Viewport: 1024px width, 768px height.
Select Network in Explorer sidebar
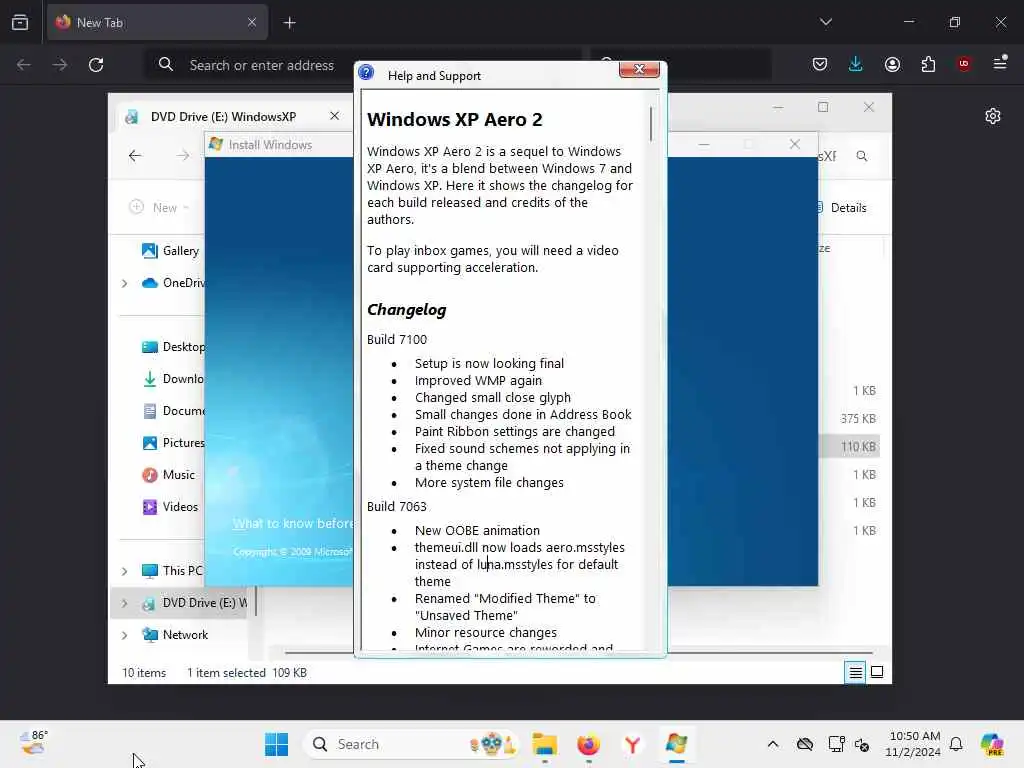click(x=175, y=635)
